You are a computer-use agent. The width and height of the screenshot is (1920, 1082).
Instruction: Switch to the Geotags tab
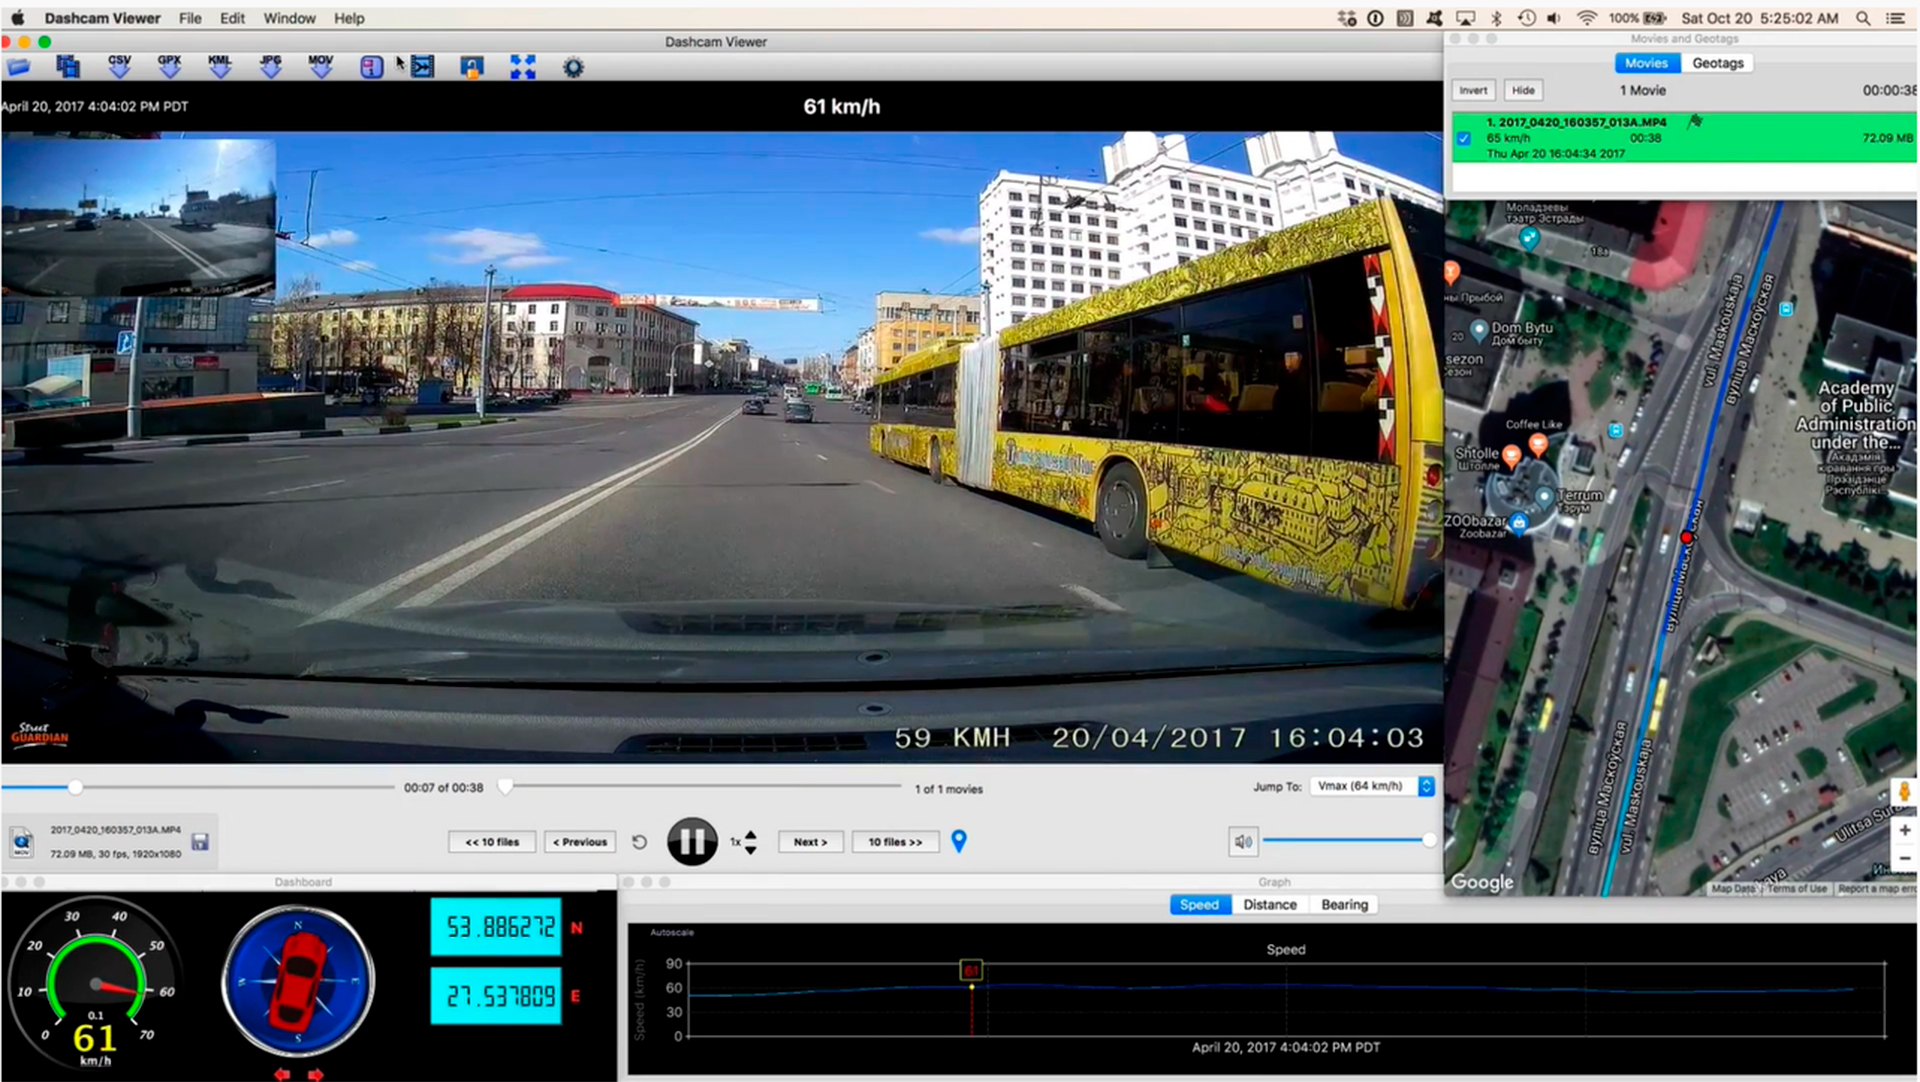point(1718,63)
